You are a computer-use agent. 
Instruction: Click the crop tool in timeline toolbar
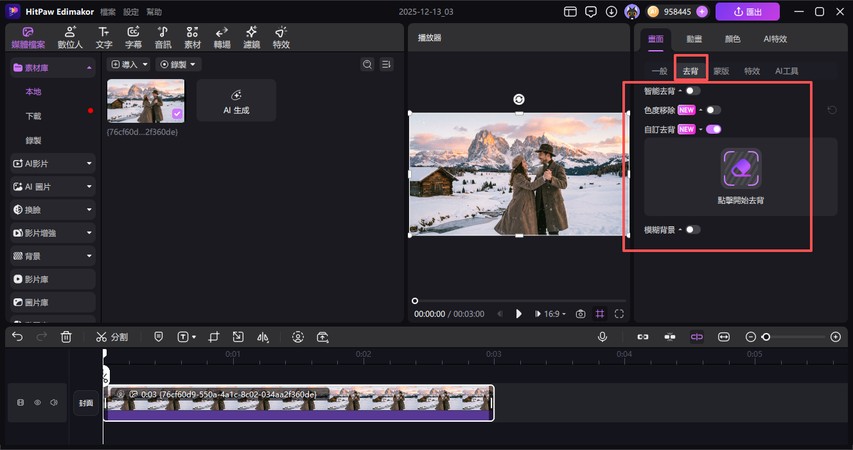(213, 337)
